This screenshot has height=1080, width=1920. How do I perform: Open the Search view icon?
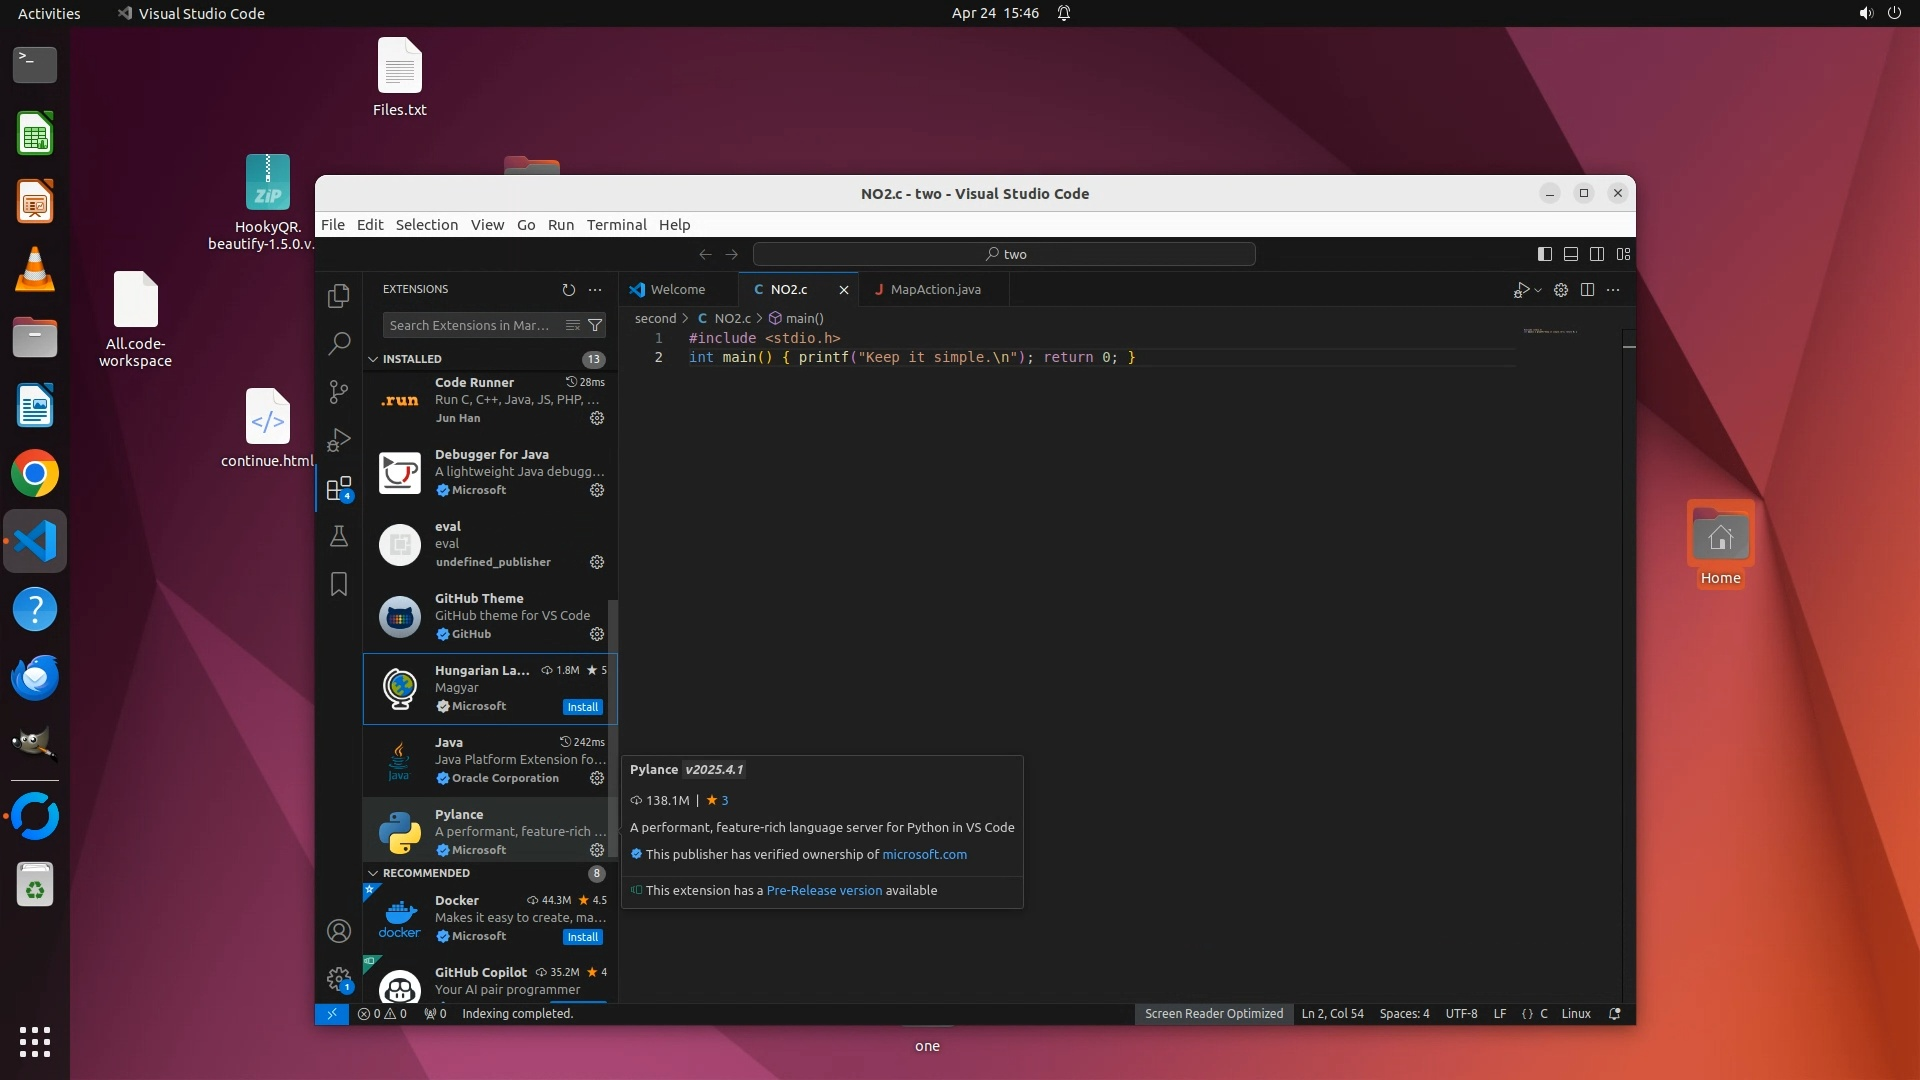click(339, 344)
